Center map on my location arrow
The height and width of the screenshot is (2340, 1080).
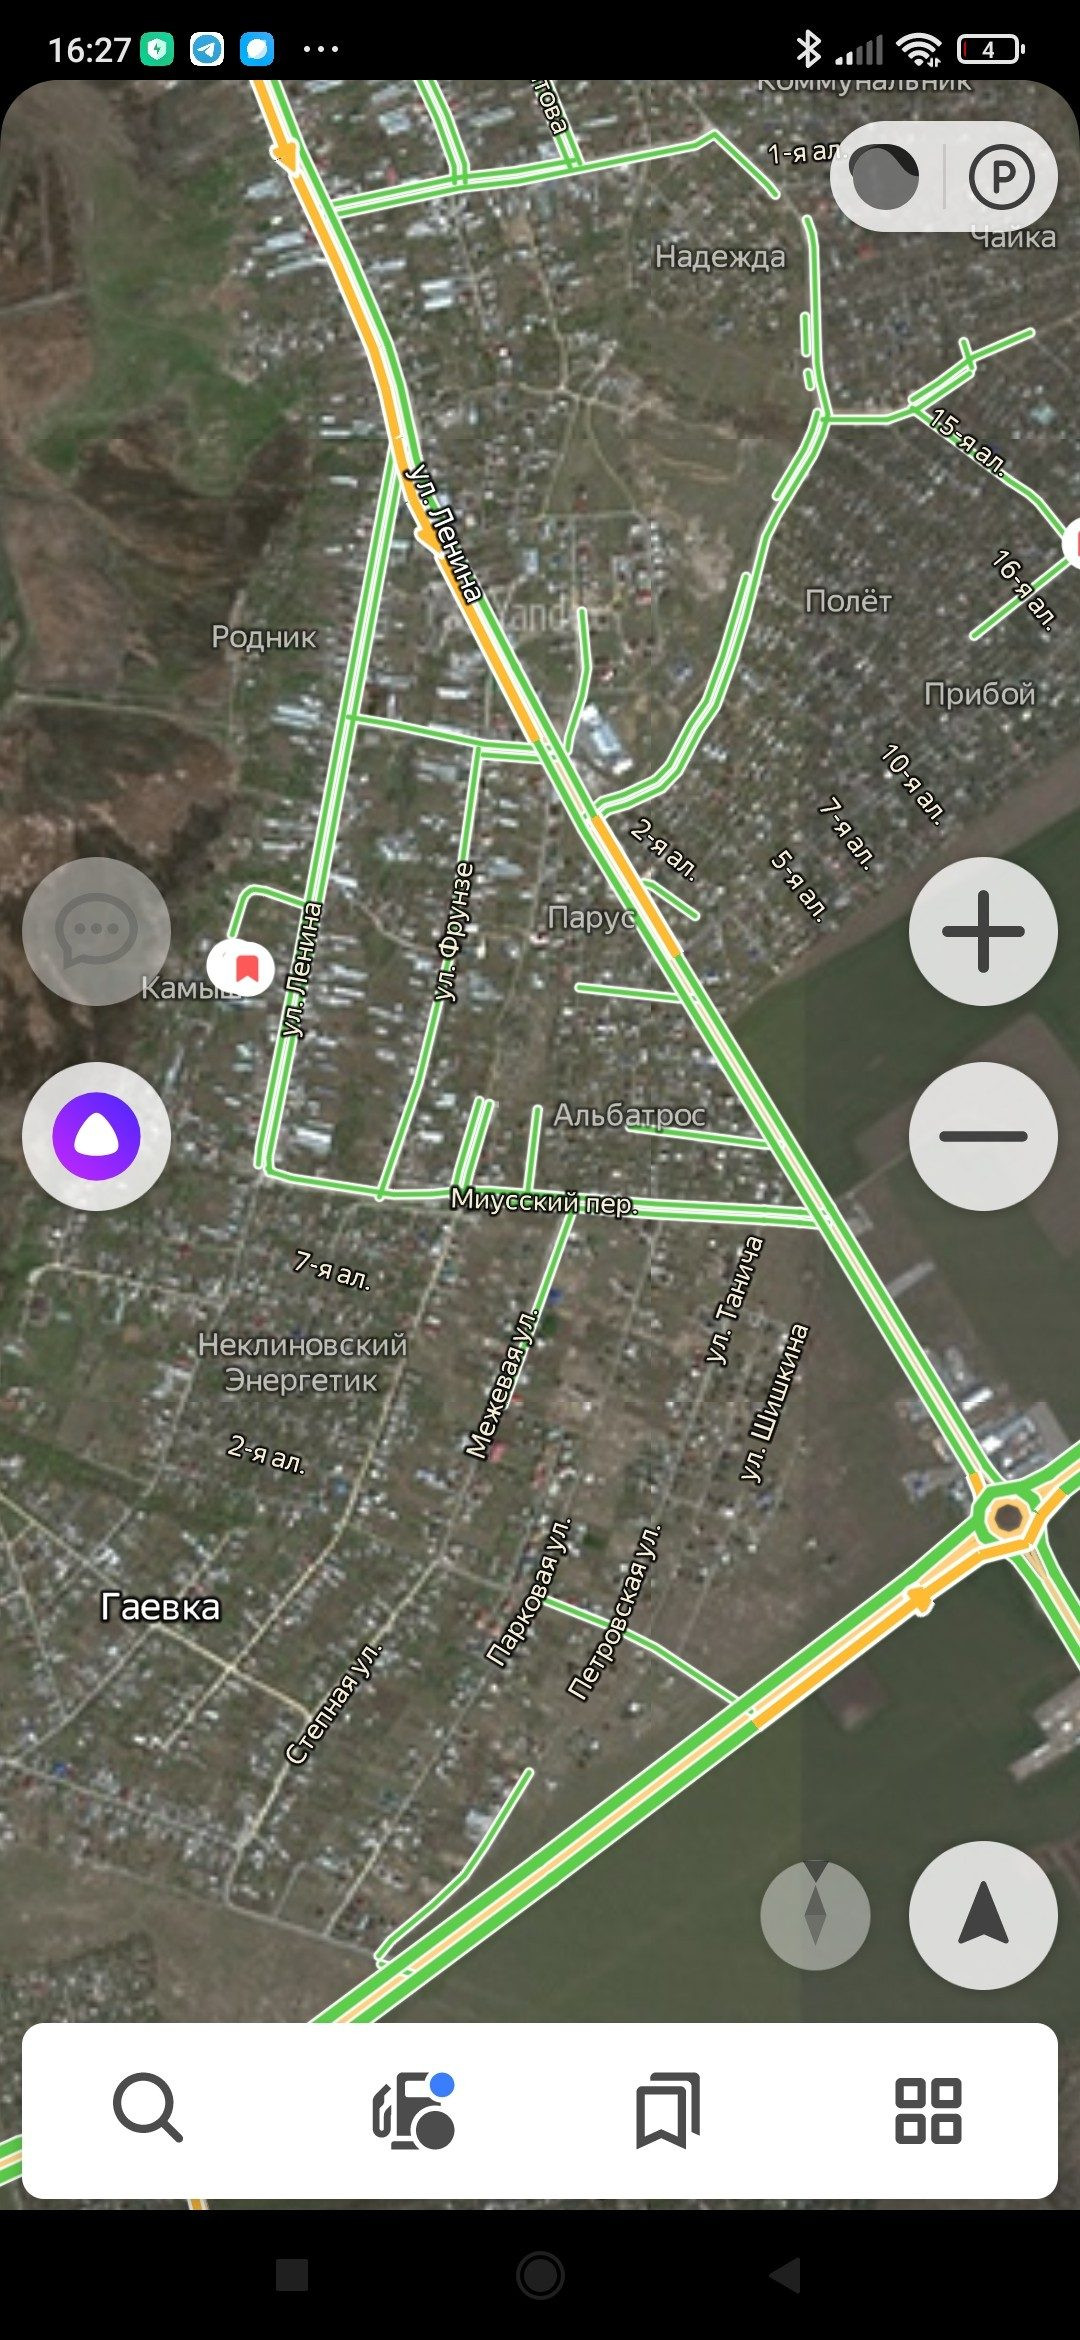[x=983, y=1915]
